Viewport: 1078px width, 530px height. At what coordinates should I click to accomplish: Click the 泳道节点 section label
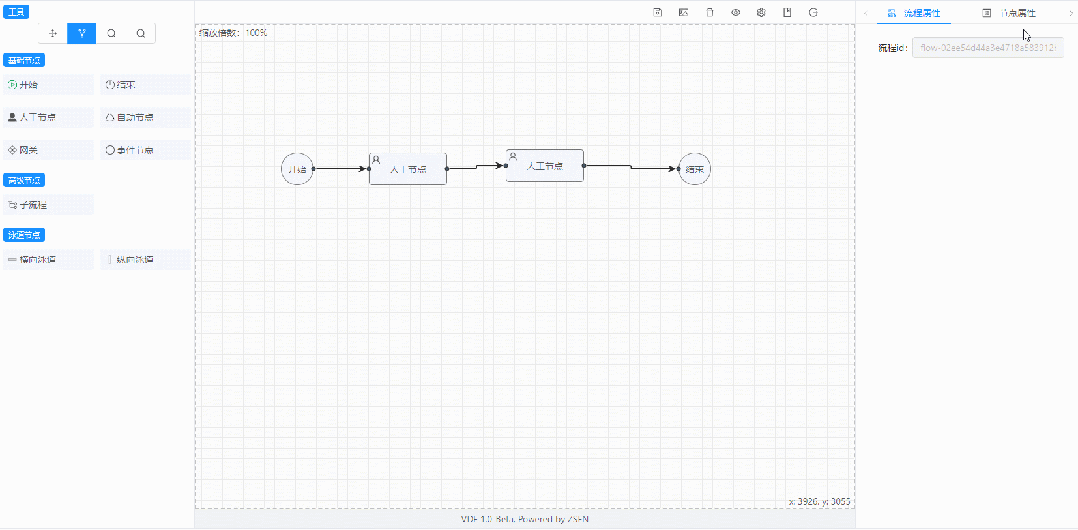[x=24, y=236]
